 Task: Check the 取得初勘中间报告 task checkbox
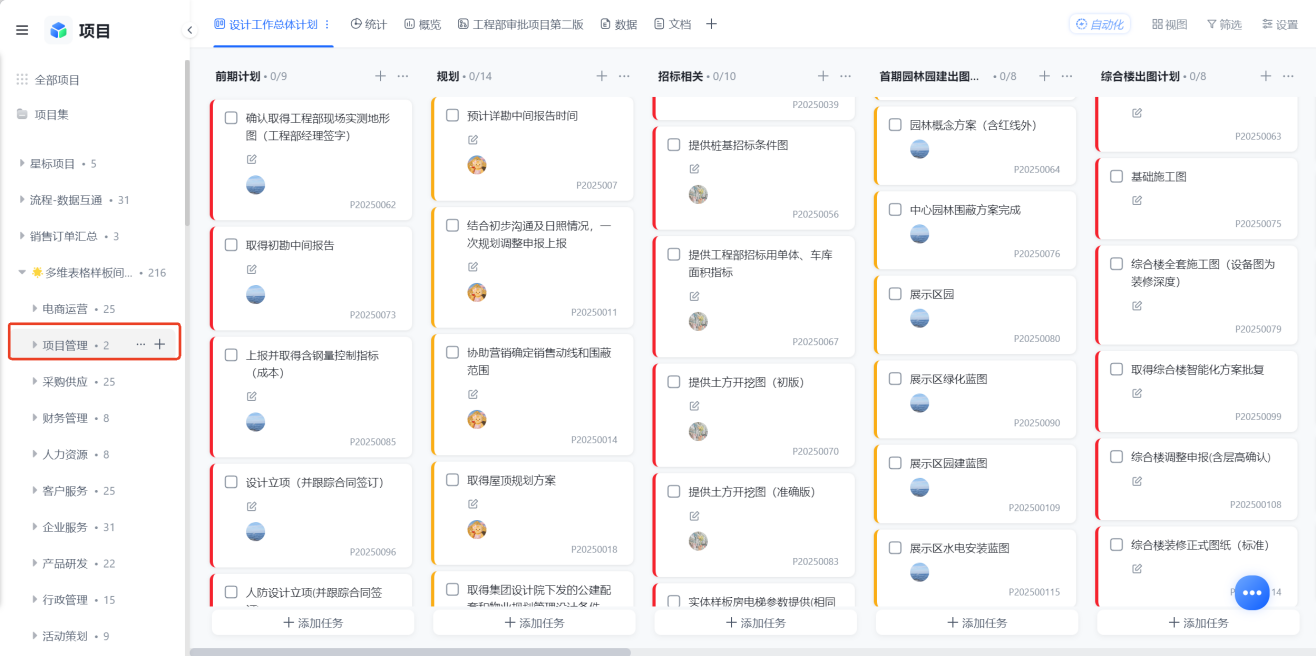point(231,245)
